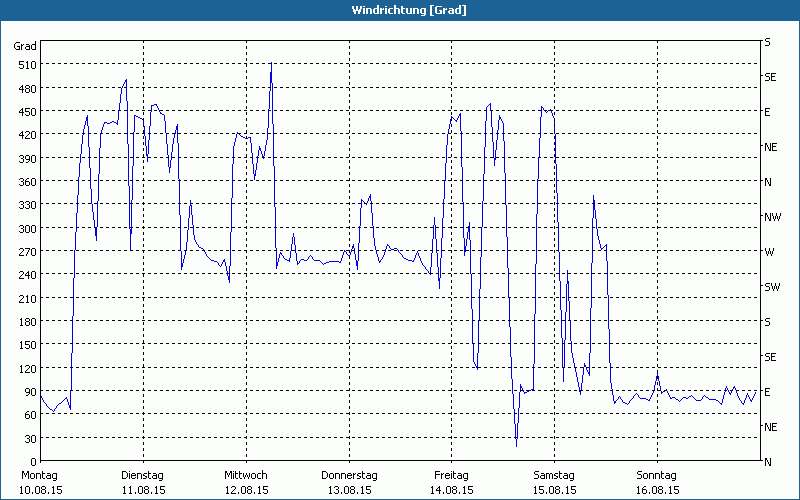Click the Samstag day label
Image resolution: width=800 pixels, height=500 pixels.
(x=554, y=475)
